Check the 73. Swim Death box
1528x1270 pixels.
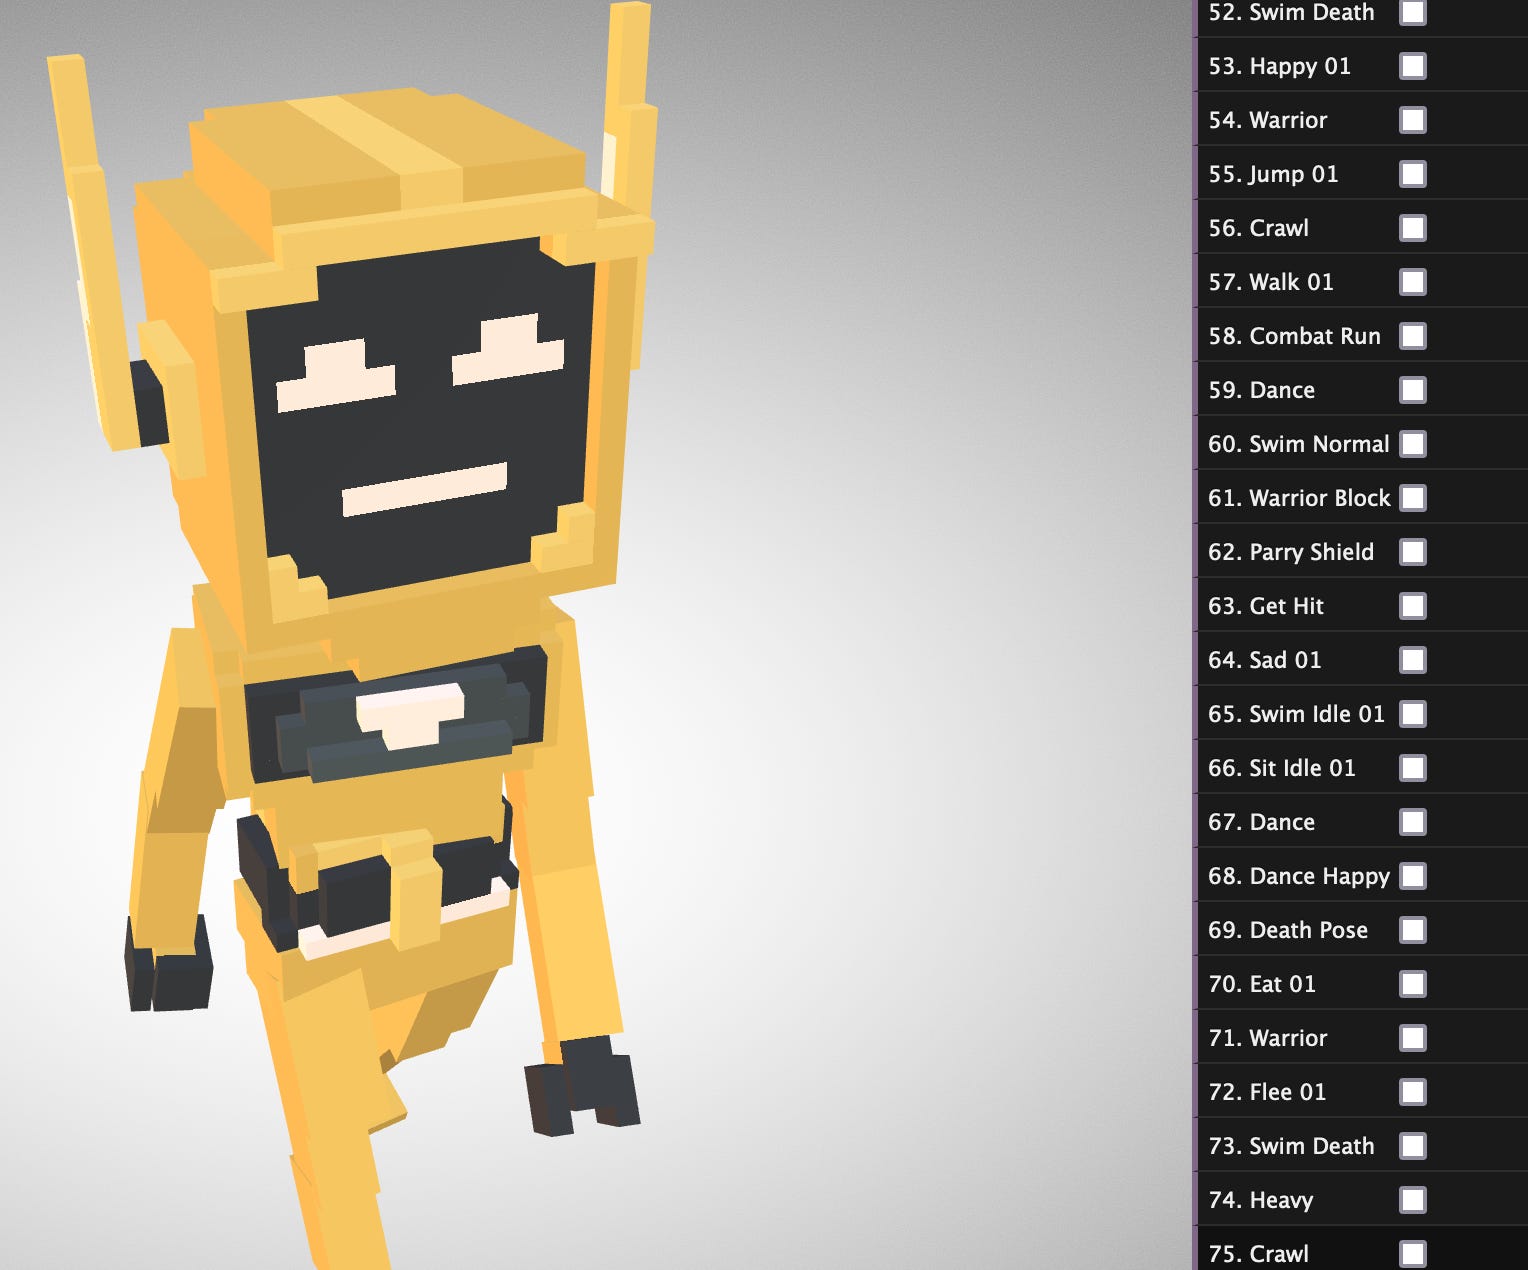(1412, 1146)
